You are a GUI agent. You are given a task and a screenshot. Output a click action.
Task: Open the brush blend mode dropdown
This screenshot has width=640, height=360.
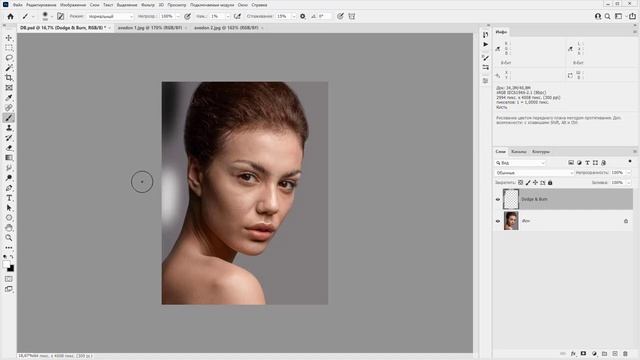click(111, 16)
